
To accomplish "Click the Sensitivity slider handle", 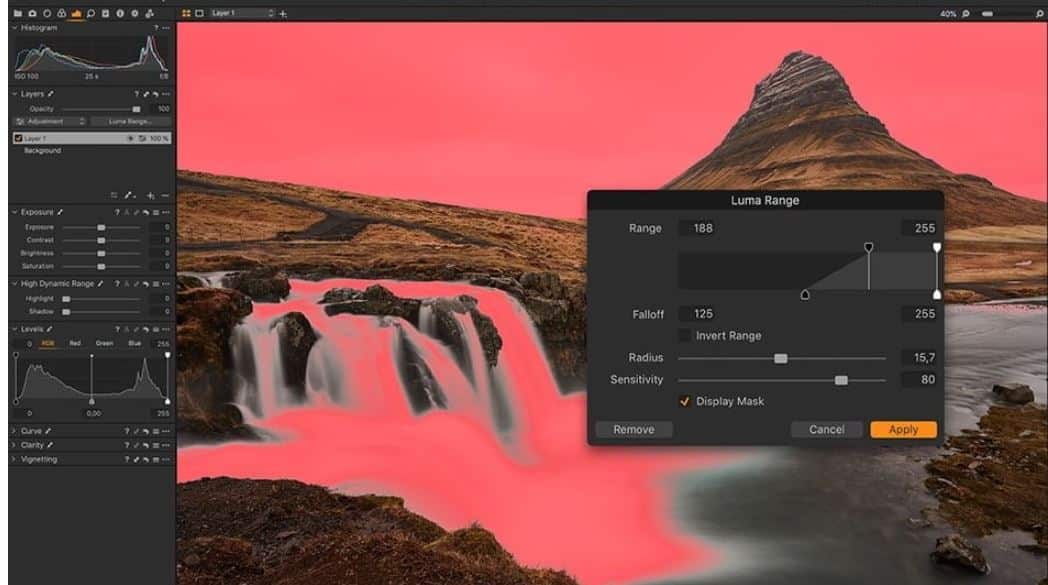I will (841, 380).
